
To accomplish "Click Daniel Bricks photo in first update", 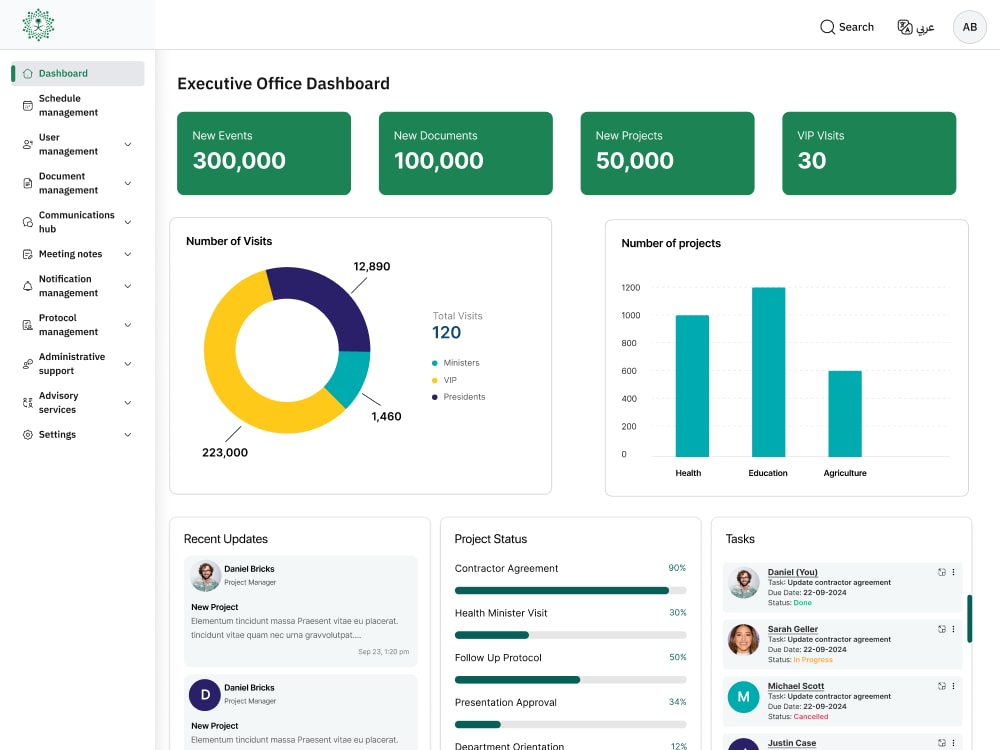I will (205, 577).
